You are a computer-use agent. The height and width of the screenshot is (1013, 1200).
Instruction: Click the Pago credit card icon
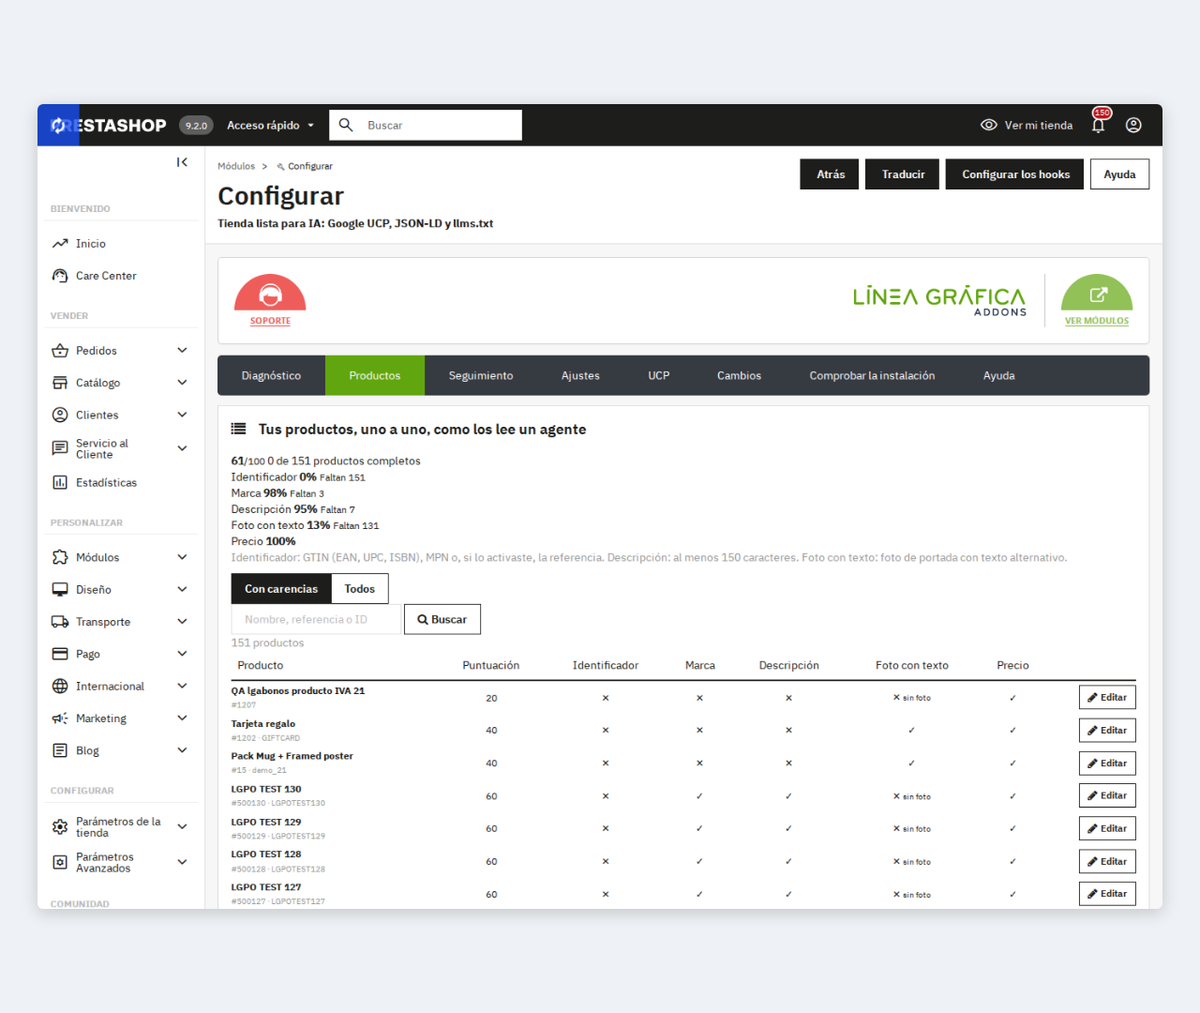click(x=60, y=654)
